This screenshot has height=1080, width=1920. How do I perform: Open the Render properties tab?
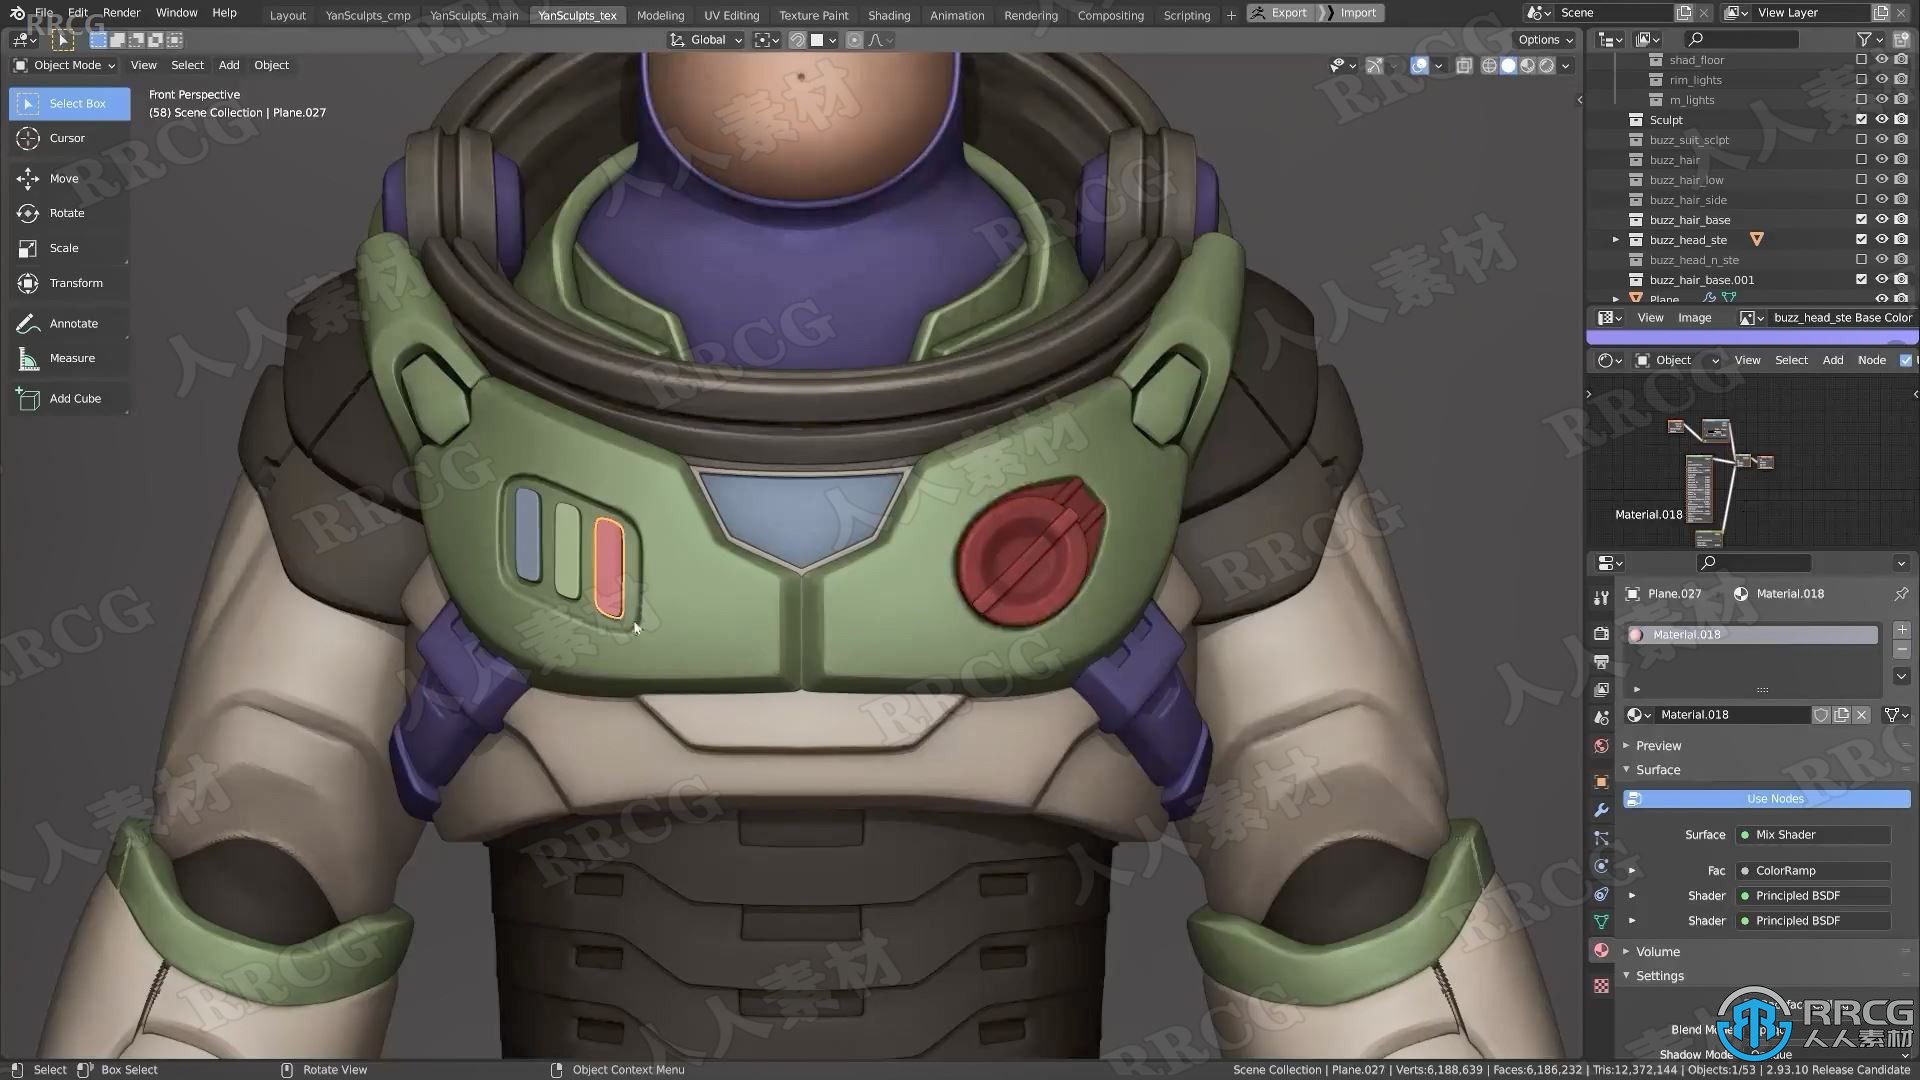[x=1601, y=634]
